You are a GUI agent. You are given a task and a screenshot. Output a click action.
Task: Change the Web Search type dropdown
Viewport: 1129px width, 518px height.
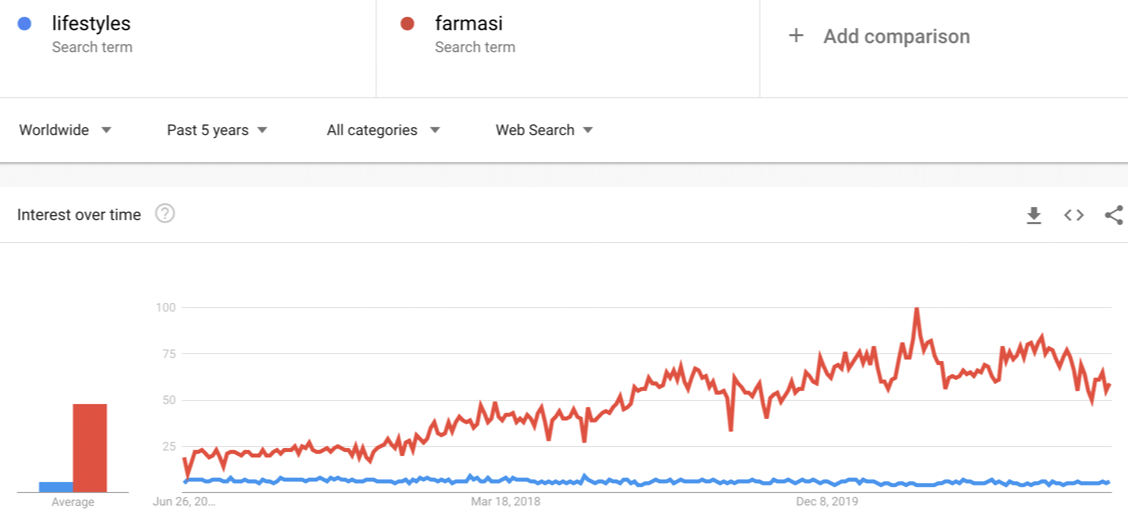point(544,130)
